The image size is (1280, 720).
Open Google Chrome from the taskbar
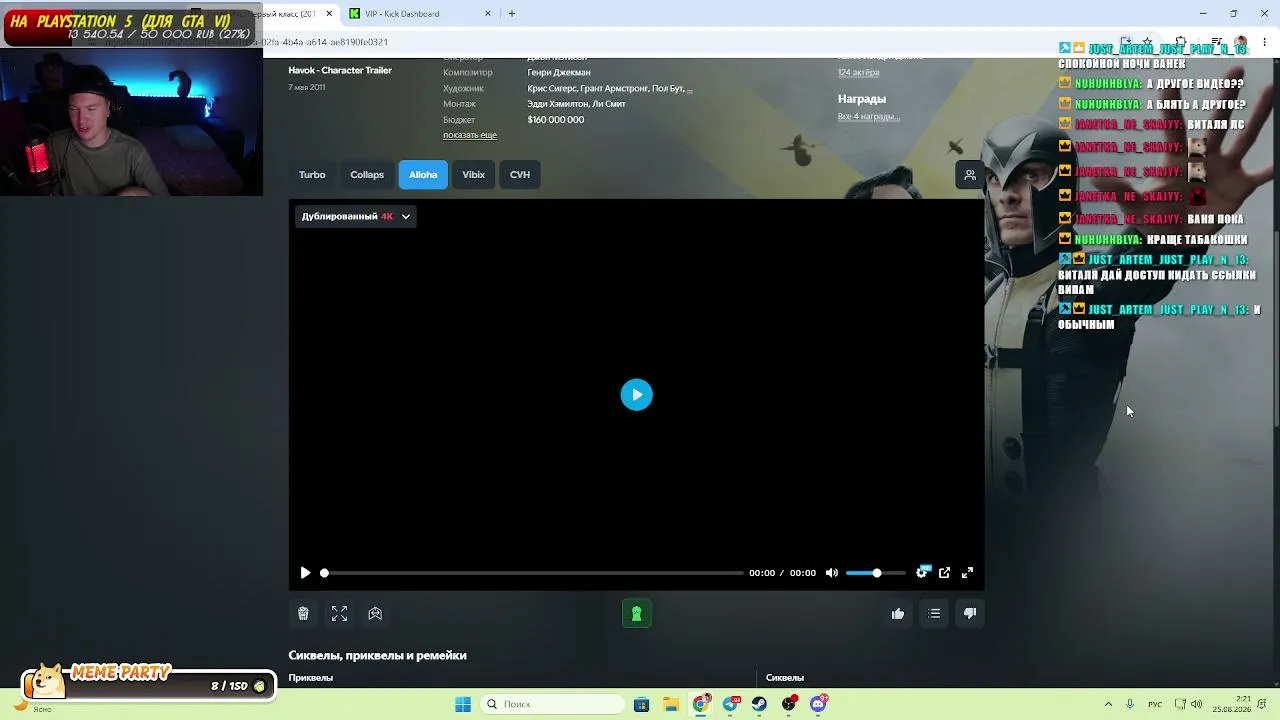click(x=701, y=704)
